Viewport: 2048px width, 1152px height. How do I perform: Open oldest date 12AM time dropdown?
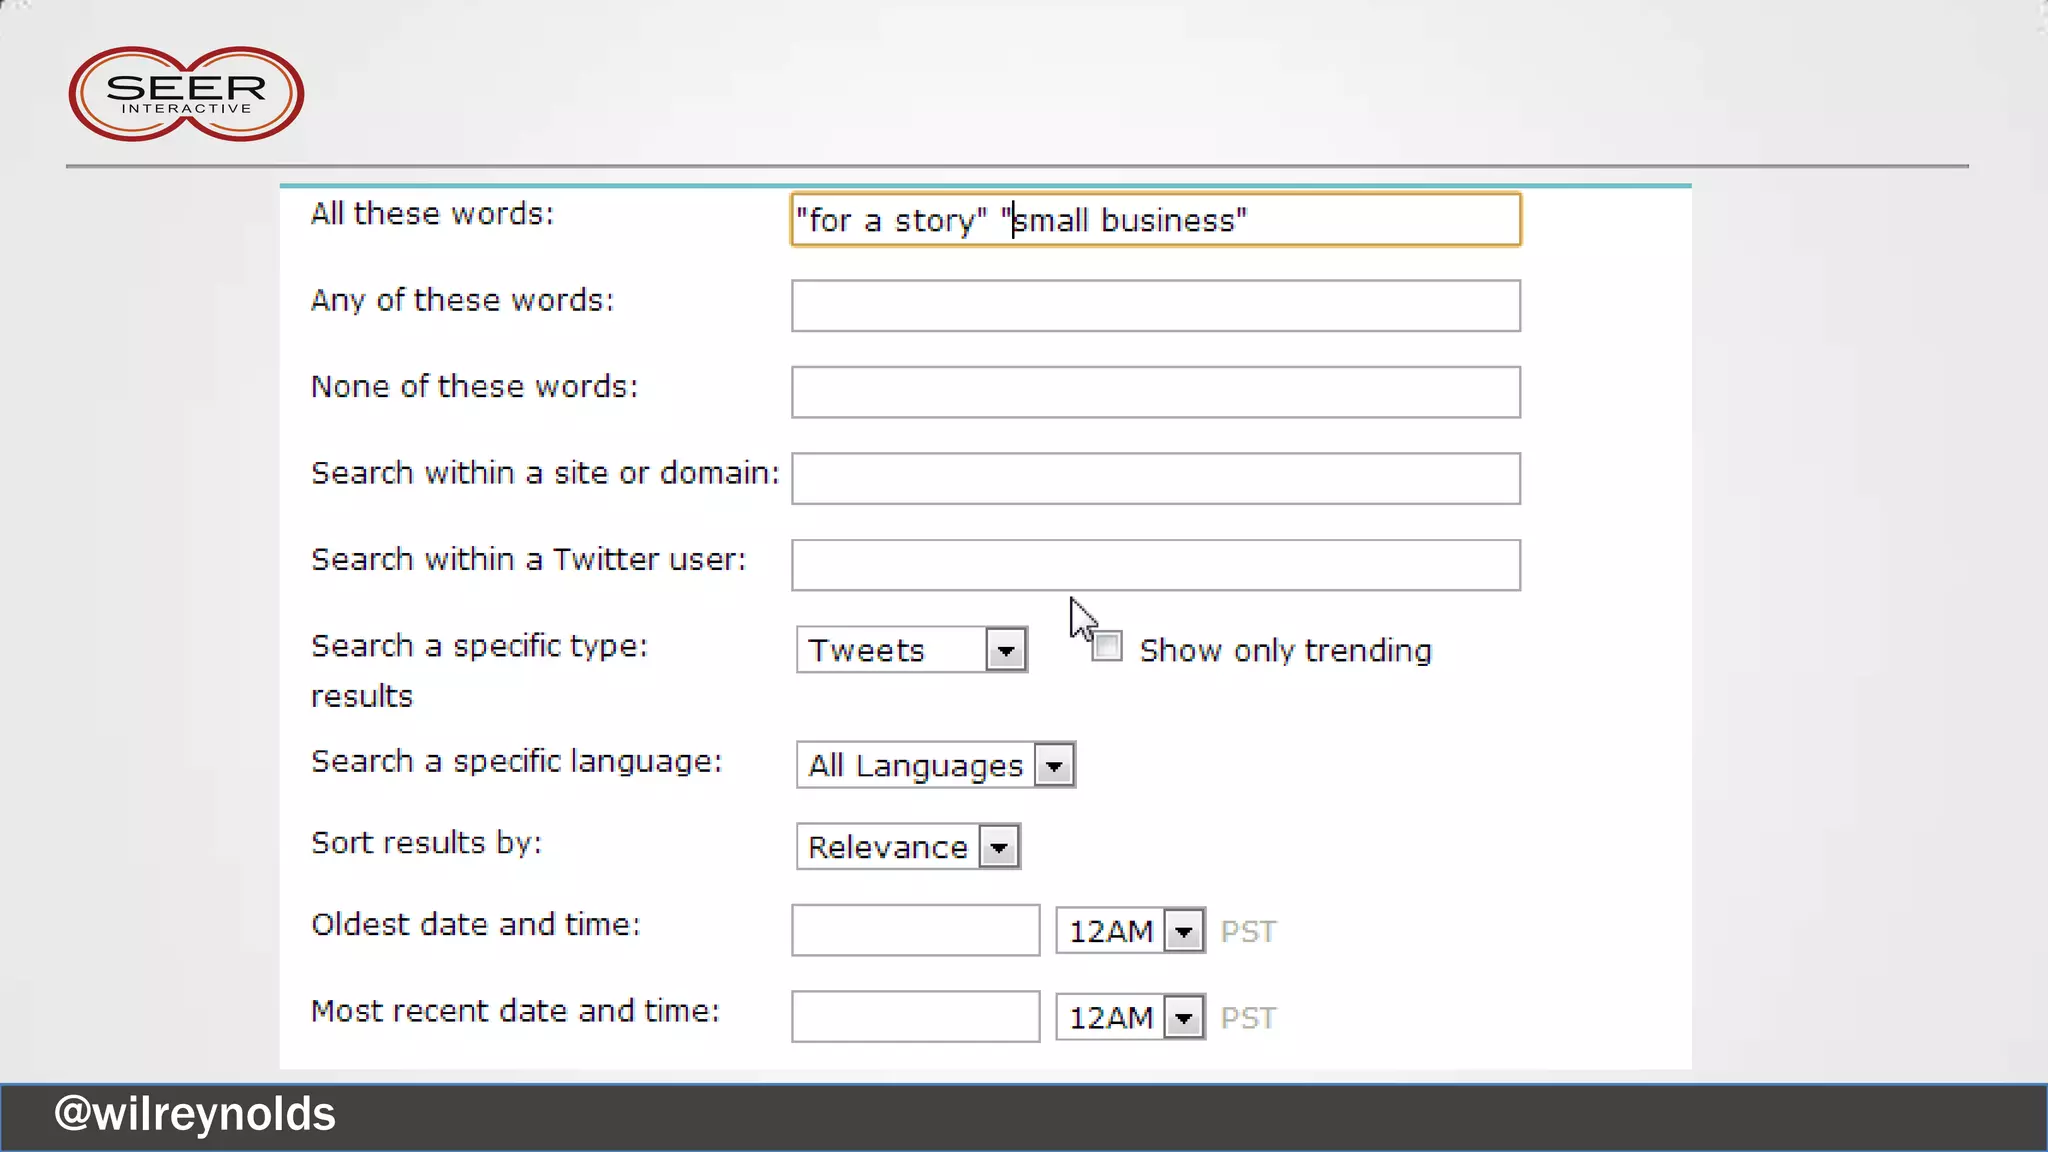1184,932
